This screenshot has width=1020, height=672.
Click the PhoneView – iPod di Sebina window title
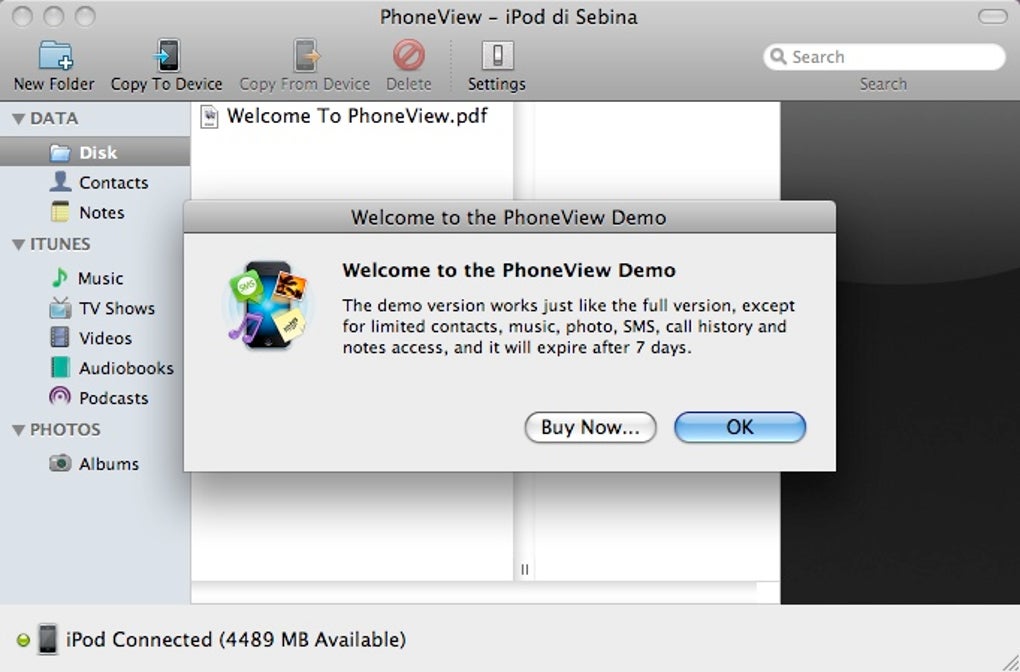click(x=509, y=17)
